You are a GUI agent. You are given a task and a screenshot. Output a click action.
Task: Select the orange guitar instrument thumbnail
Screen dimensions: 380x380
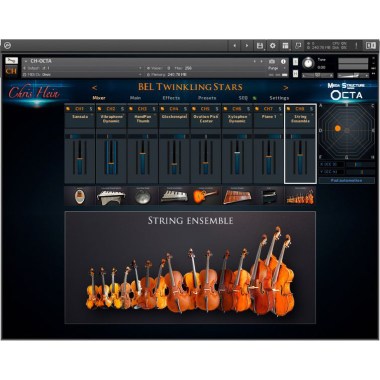205,196
